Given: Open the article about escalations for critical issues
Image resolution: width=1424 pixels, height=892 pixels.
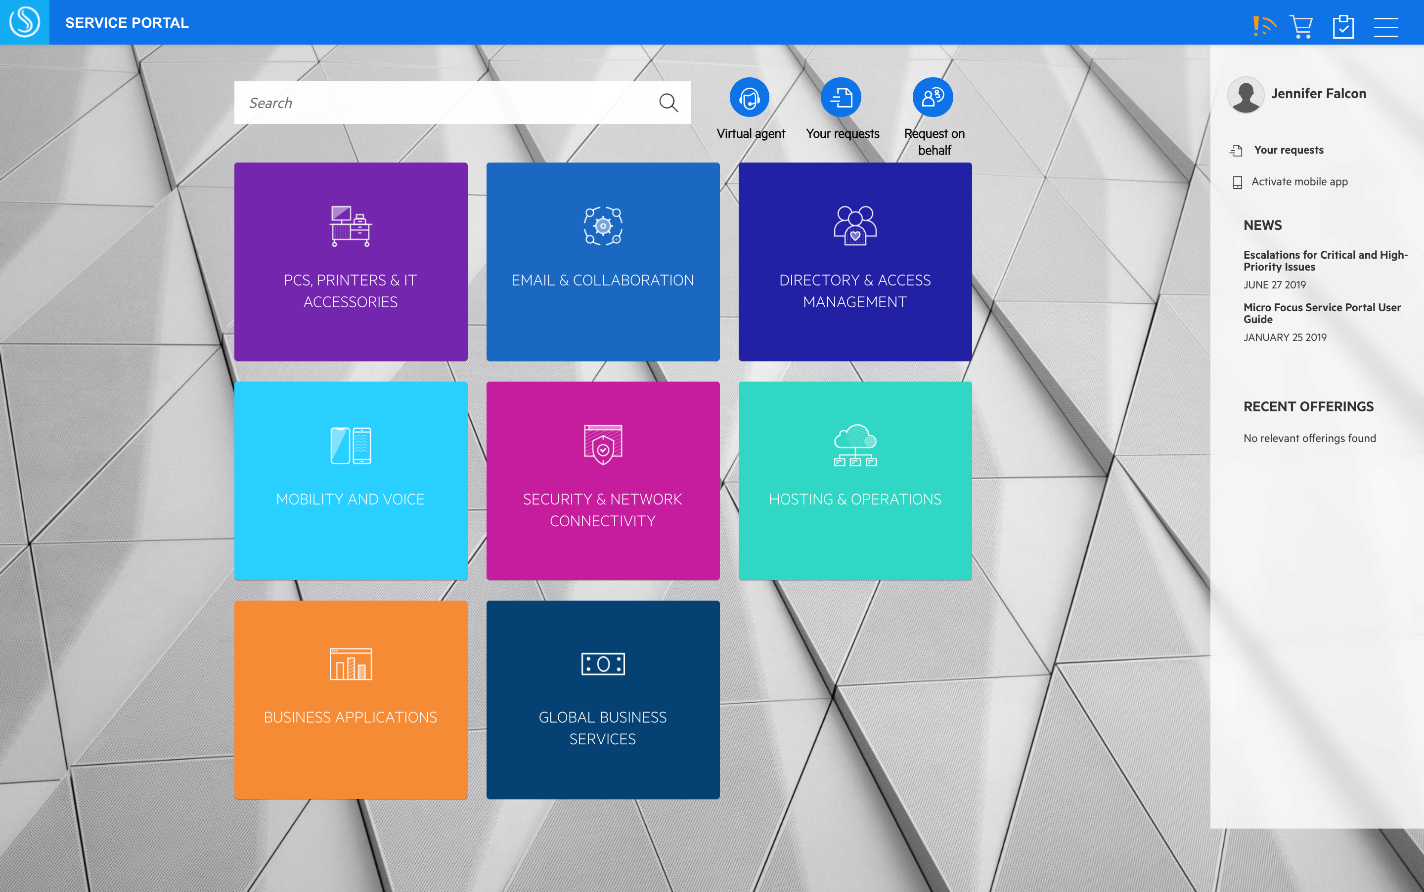Looking at the screenshot, I should click(1324, 260).
